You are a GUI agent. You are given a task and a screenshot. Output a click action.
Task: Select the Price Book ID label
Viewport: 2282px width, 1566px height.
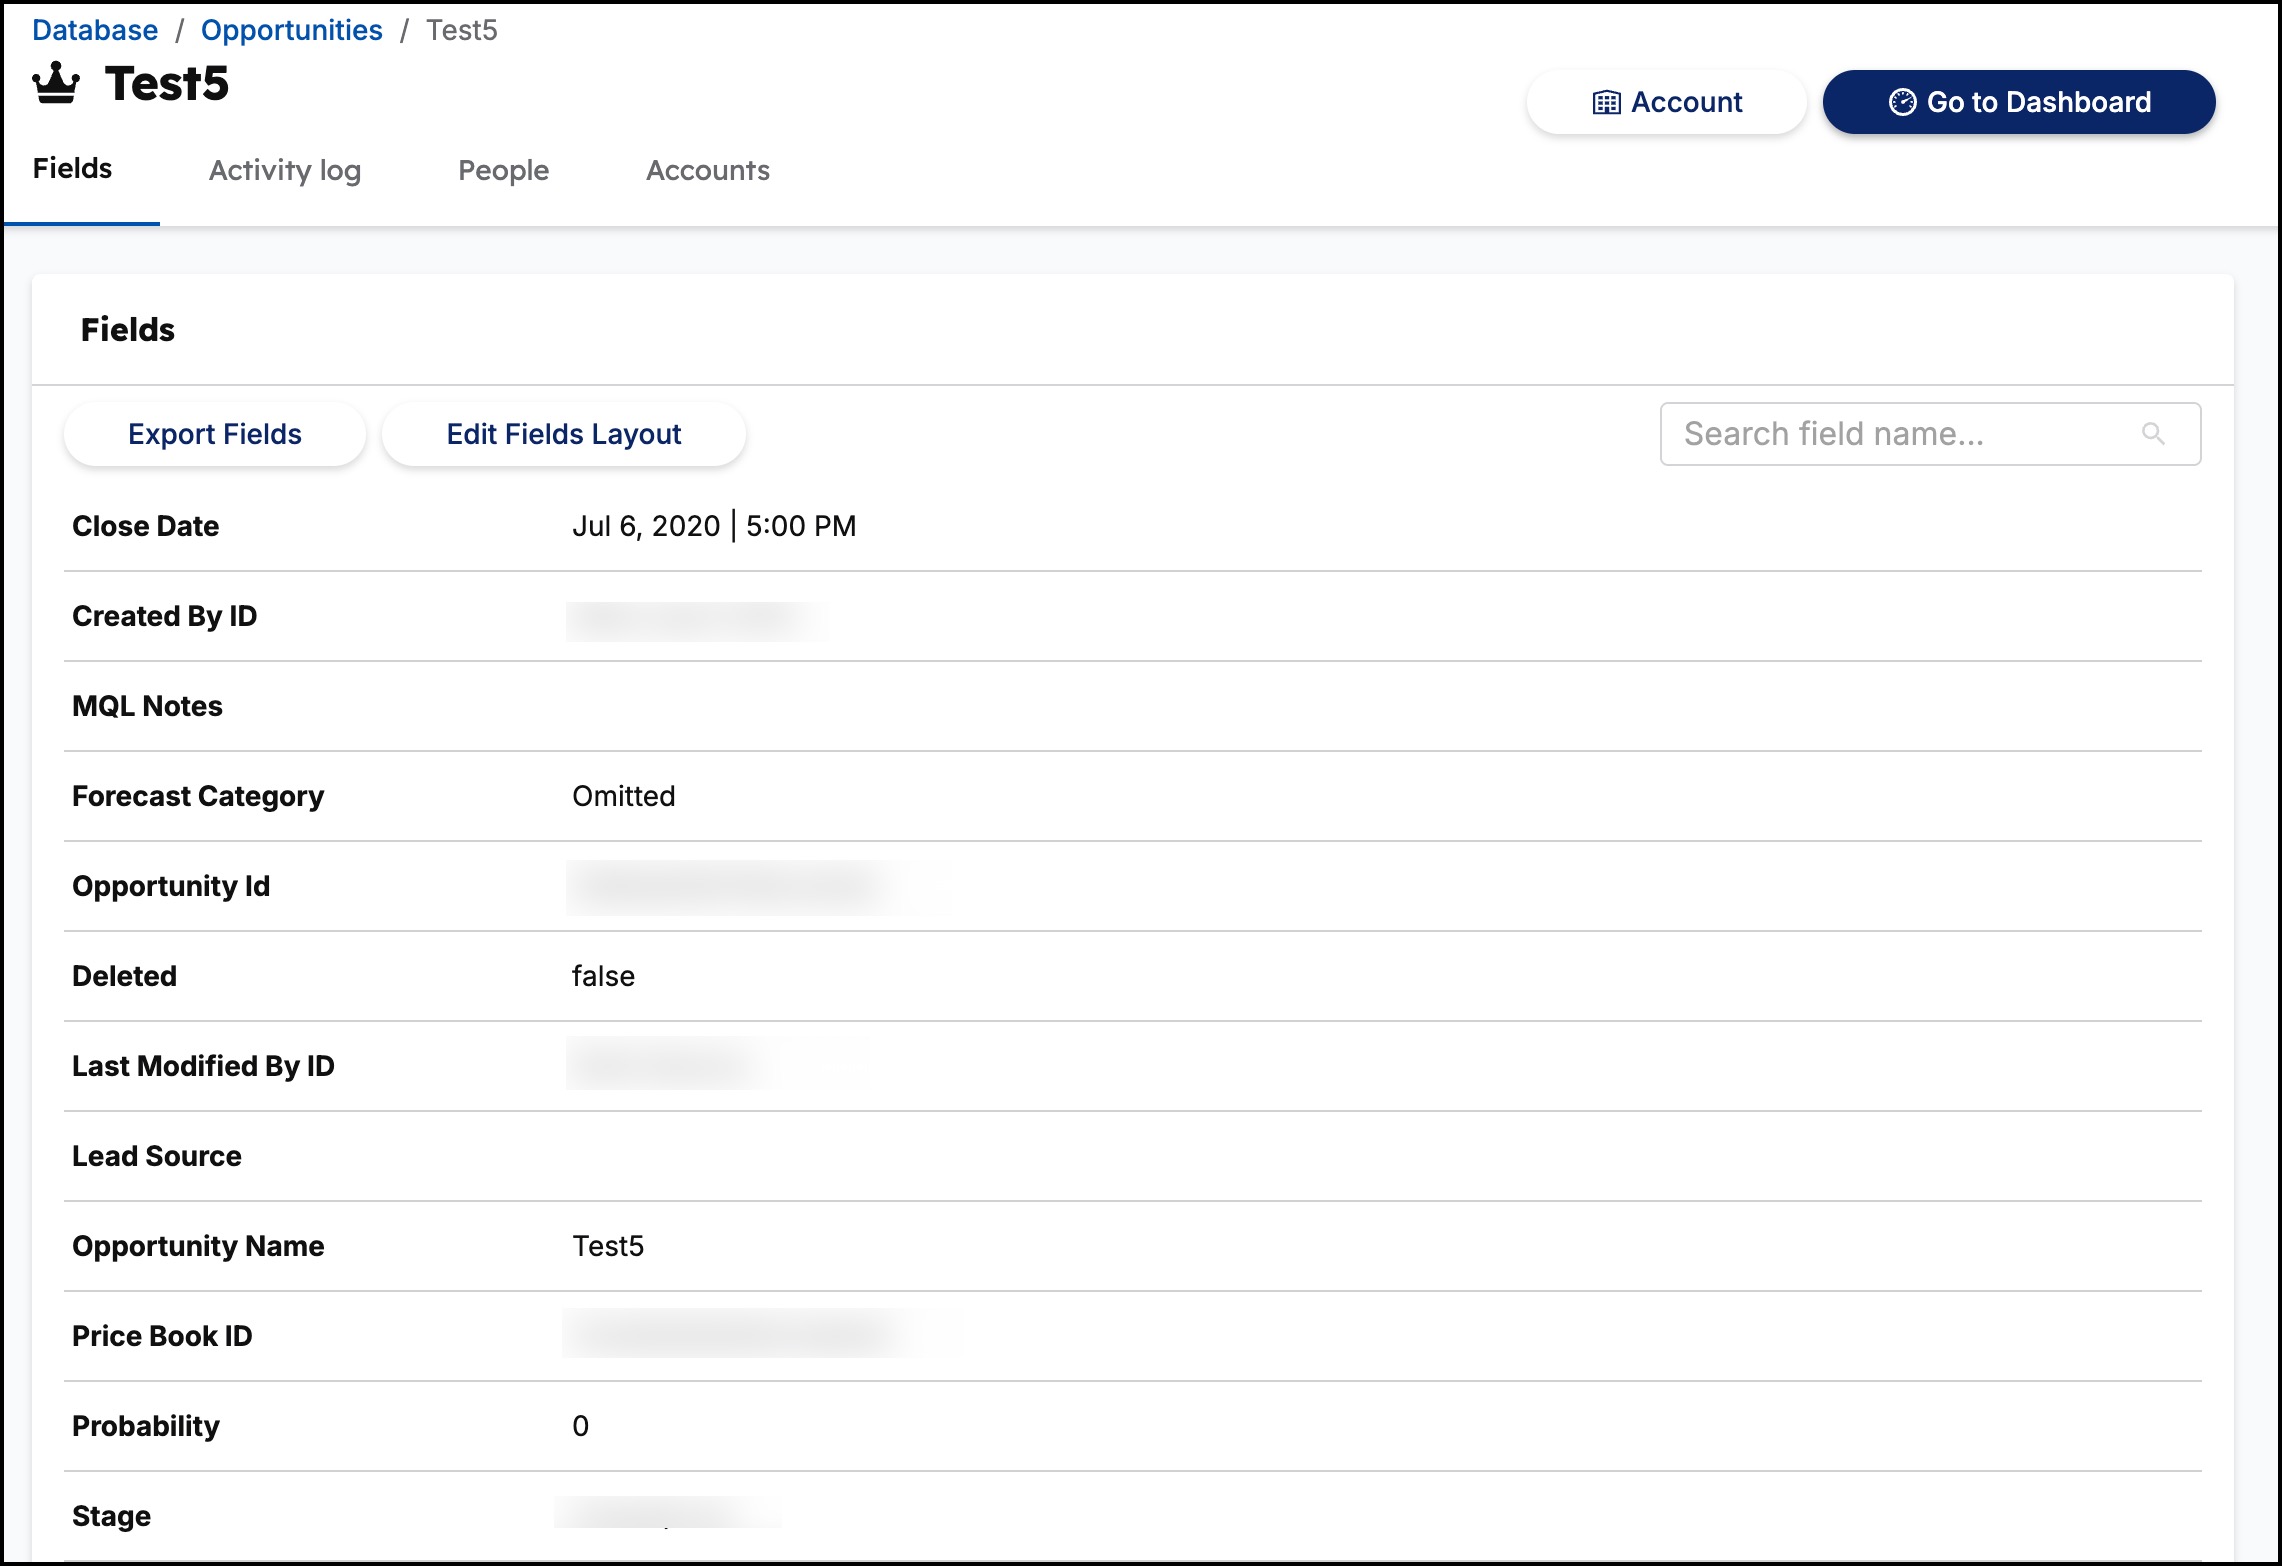162,1336
